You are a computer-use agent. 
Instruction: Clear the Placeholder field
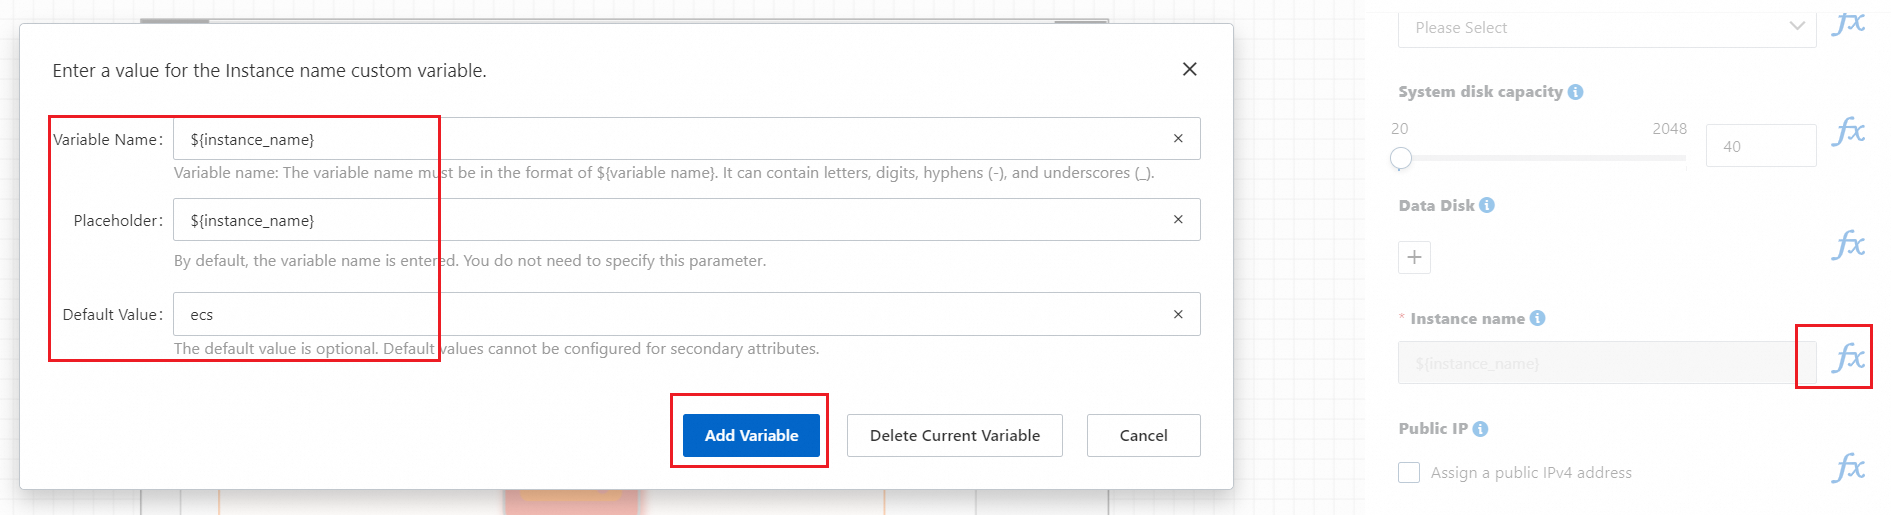click(x=1178, y=220)
